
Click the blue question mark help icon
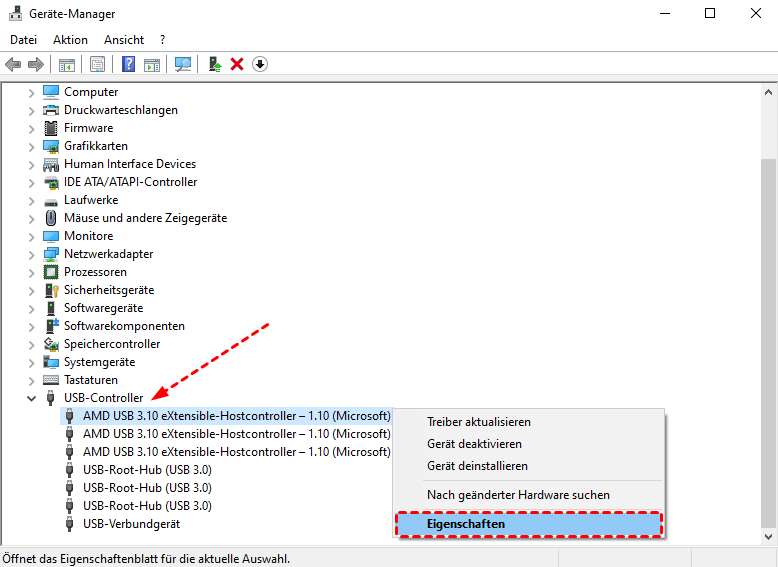128,64
